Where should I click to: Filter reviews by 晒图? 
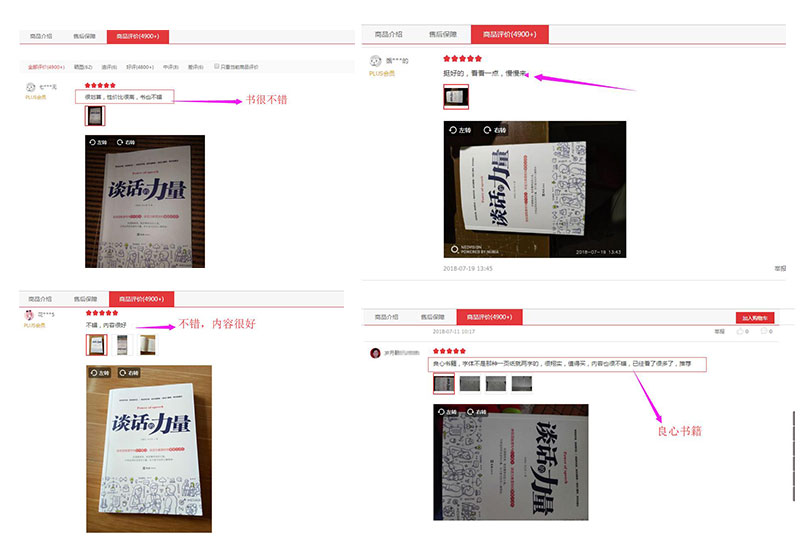(x=83, y=67)
